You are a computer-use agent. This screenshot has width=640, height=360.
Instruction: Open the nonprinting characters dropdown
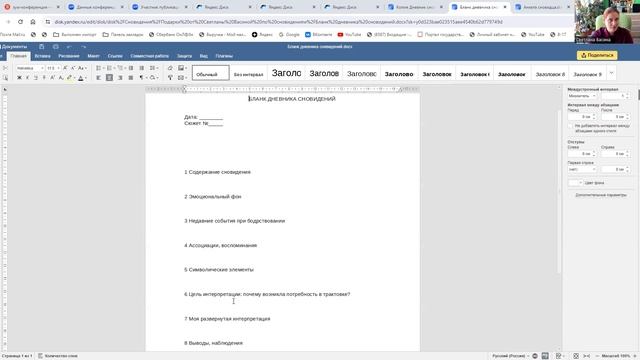click(x=146, y=78)
